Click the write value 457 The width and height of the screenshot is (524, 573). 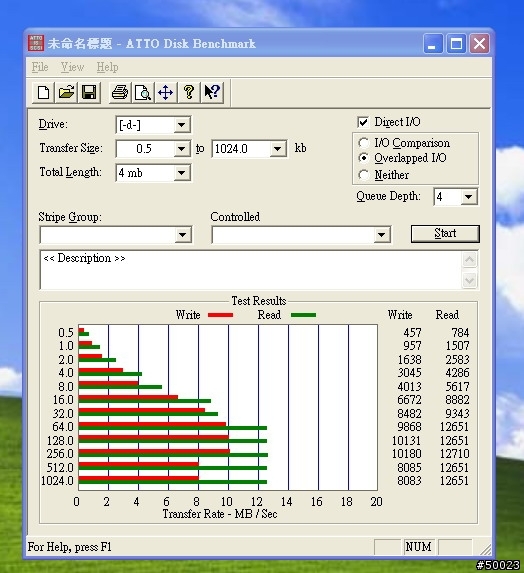point(412,333)
